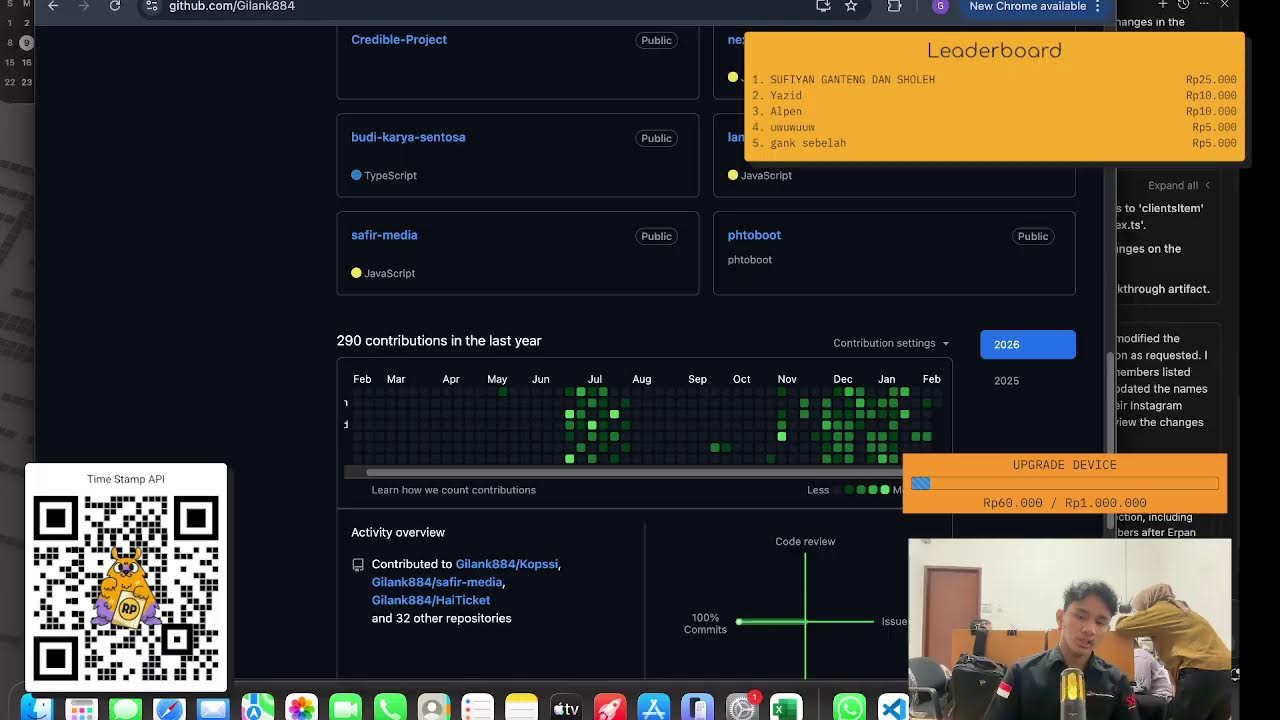Viewport: 1280px width, 720px height.
Task: Open Apple TV from the dock
Action: (x=566, y=708)
